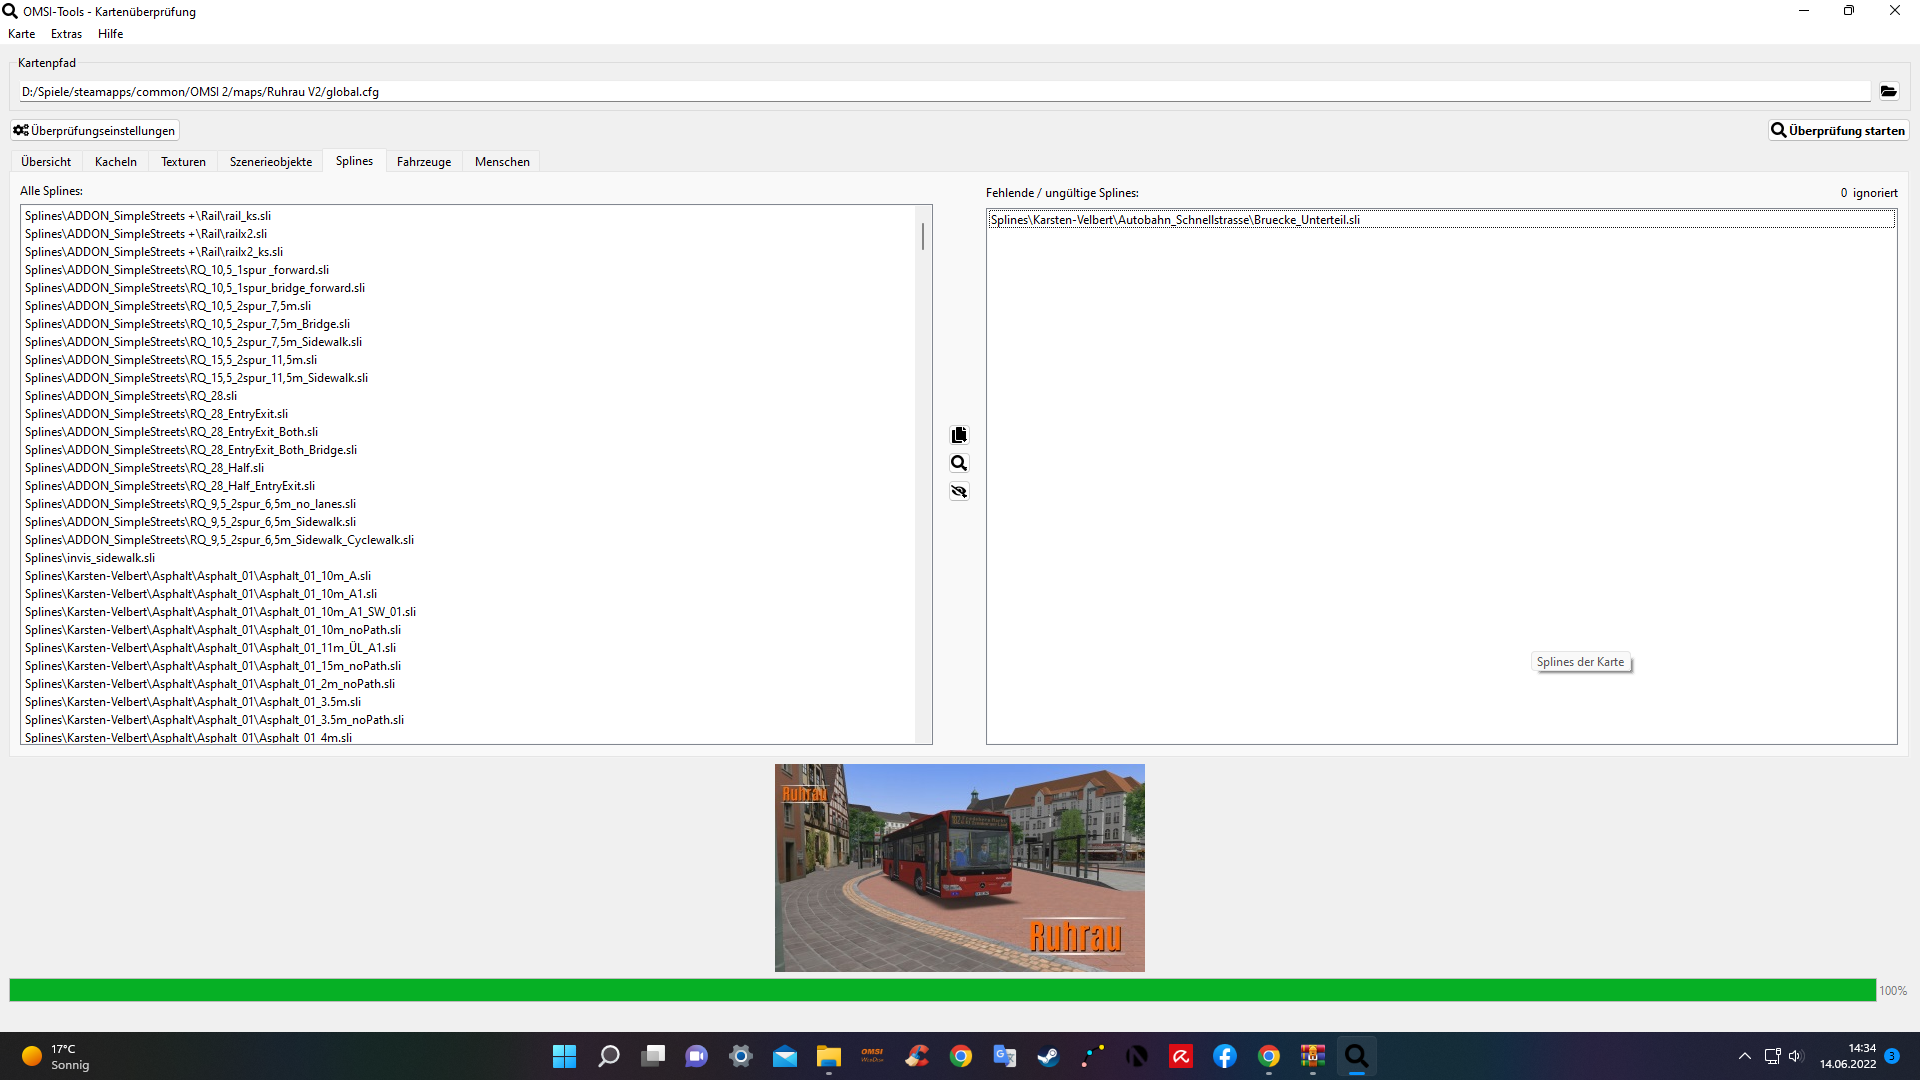1920x1080 pixels.
Task: Open the Extras menu
Action: (x=66, y=33)
